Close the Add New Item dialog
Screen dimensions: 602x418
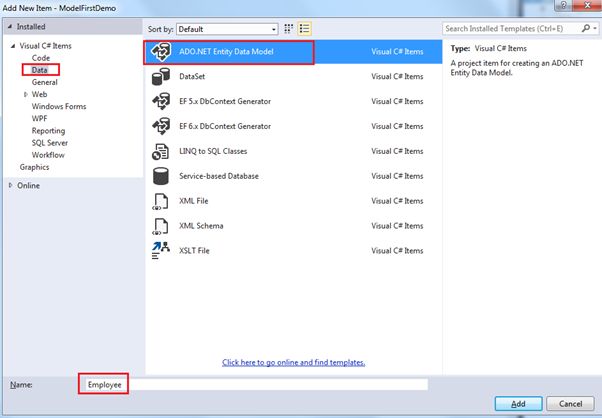point(587,5)
